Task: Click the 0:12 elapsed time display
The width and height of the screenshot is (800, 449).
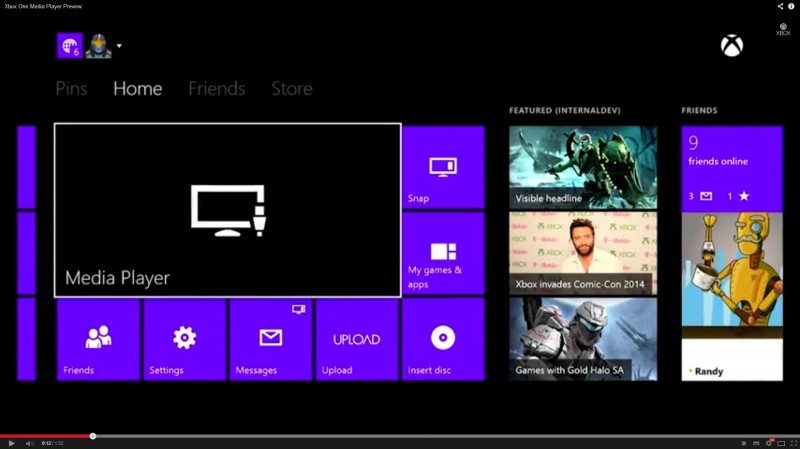Action: pyautogui.click(x=46, y=443)
